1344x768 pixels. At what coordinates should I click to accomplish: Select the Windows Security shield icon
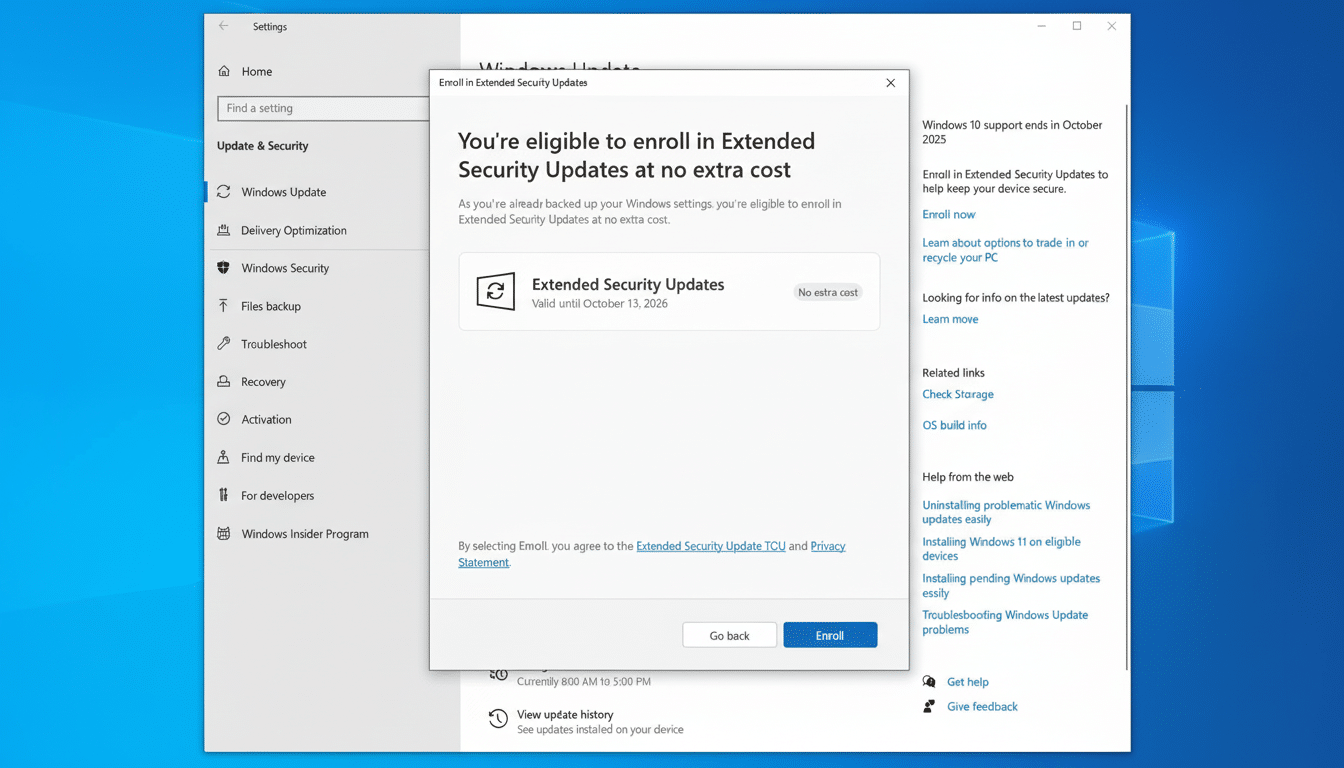click(222, 267)
